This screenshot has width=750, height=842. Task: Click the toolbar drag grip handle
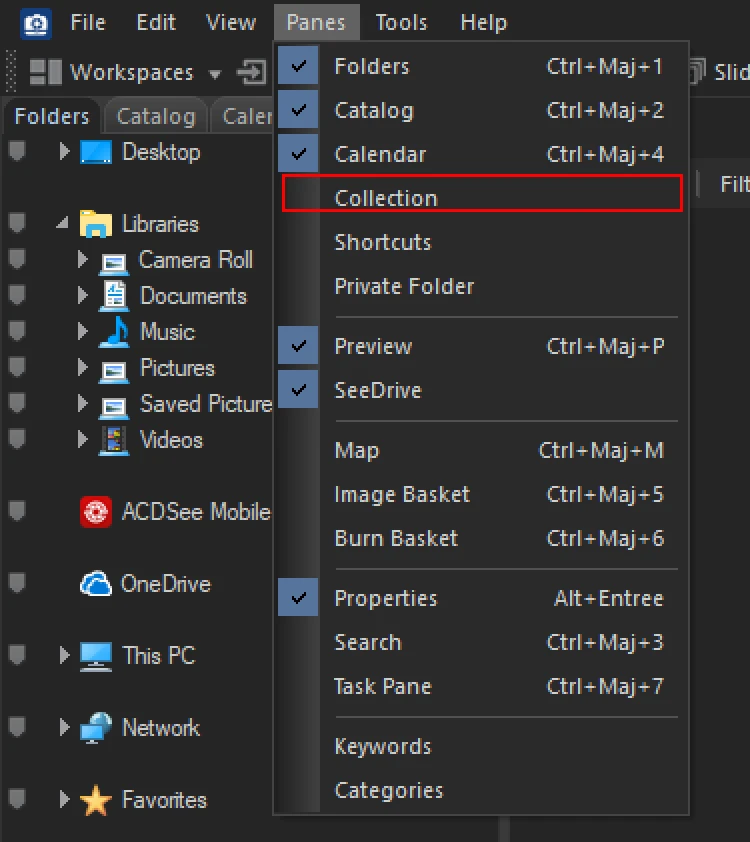click(11, 71)
